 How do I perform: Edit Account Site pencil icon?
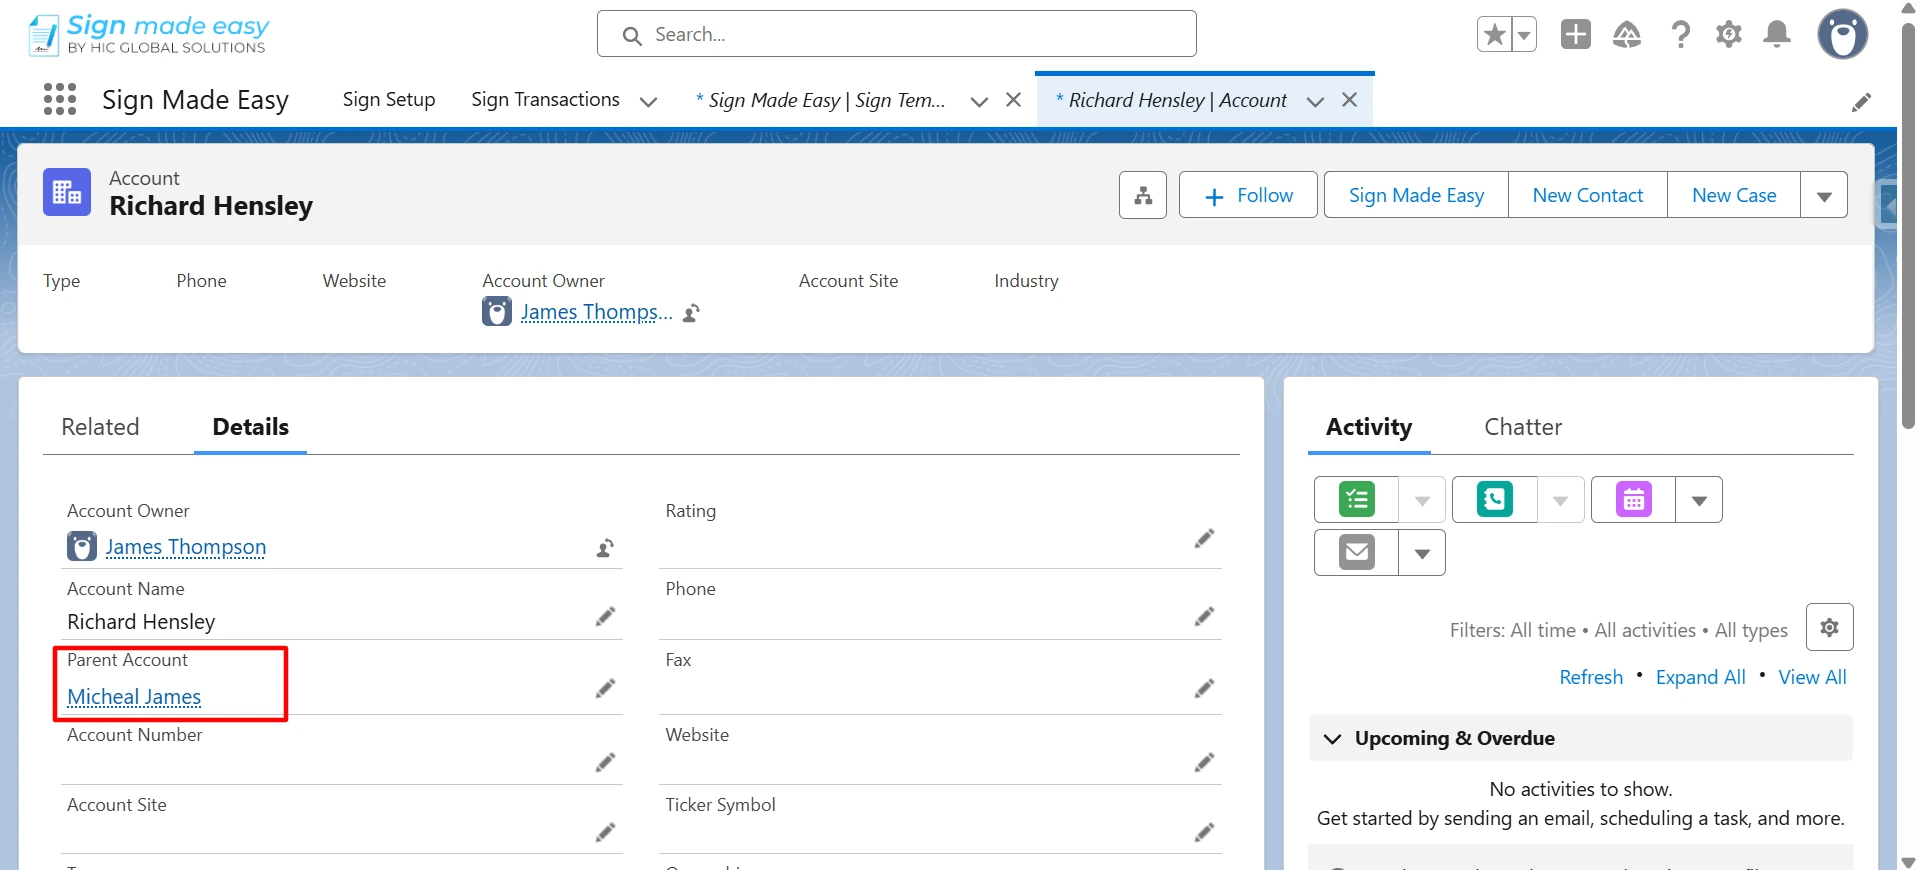[x=605, y=832]
